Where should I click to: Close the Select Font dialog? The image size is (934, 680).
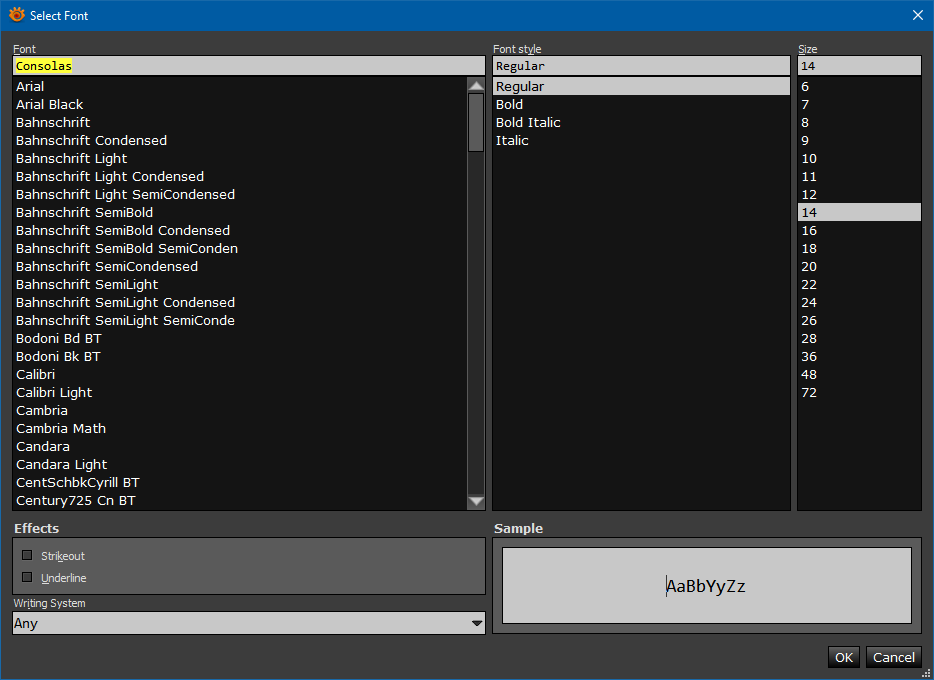click(x=918, y=15)
